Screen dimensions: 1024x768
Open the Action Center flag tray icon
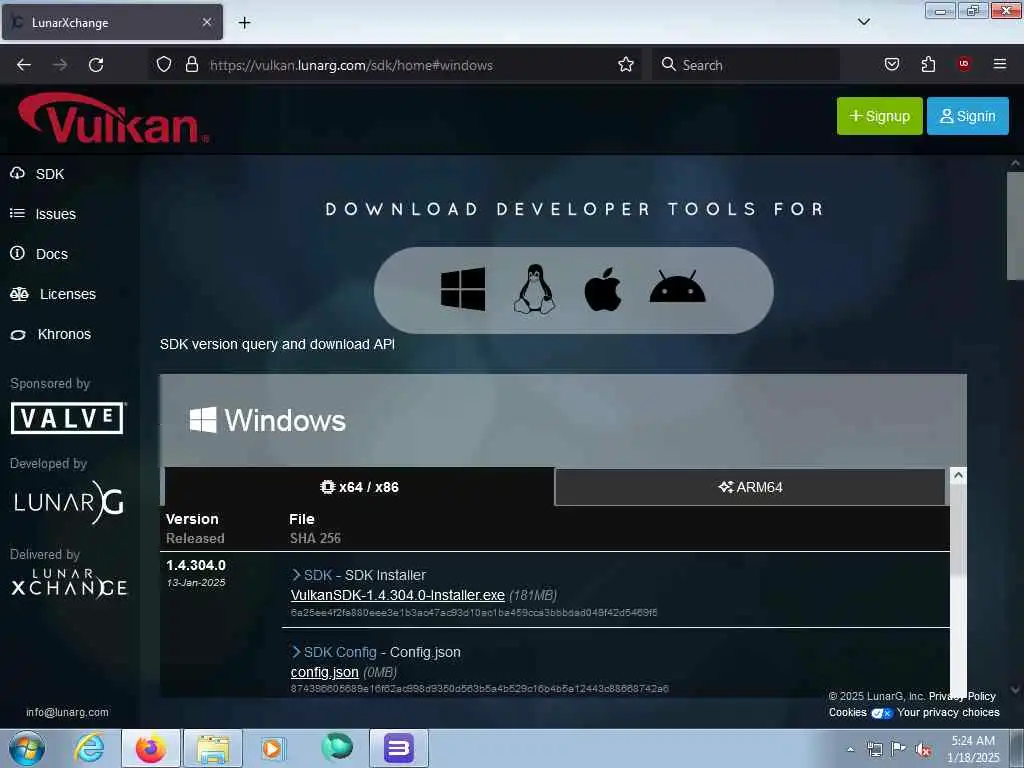(899, 748)
